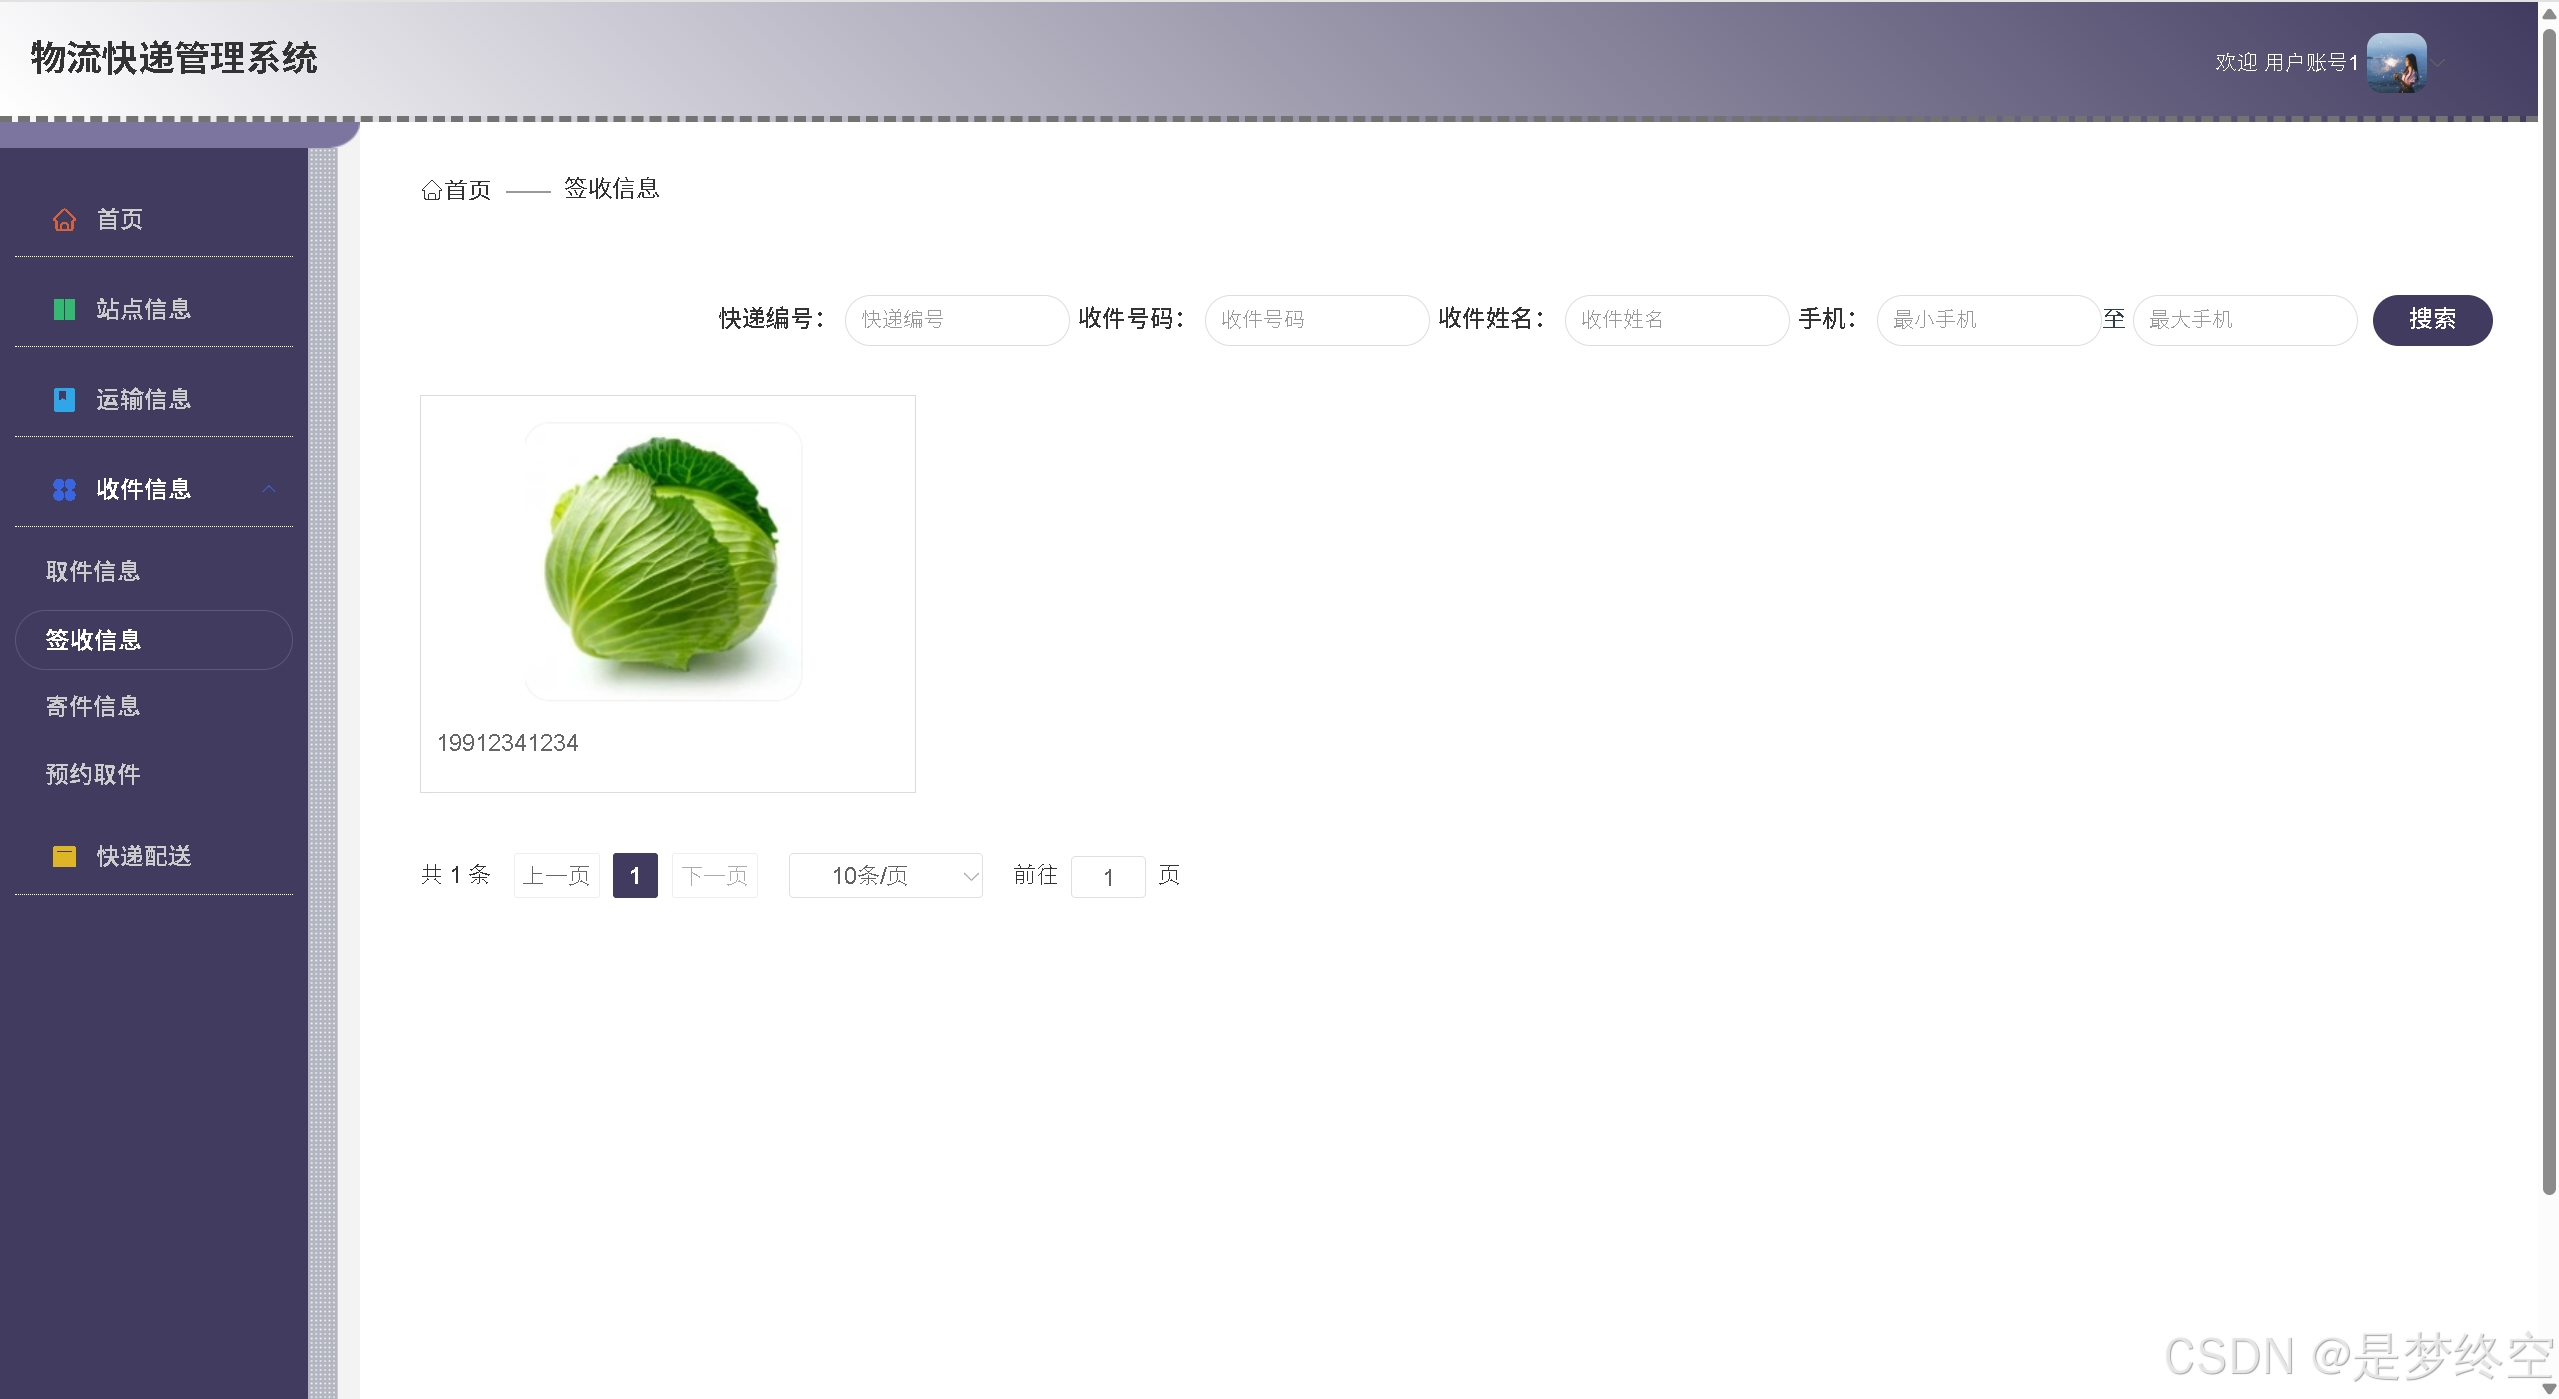The width and height of the screenshot is (2559, 1399).
Task: Select the 首页 home icon in sidebar
Action: click(64, 219)
